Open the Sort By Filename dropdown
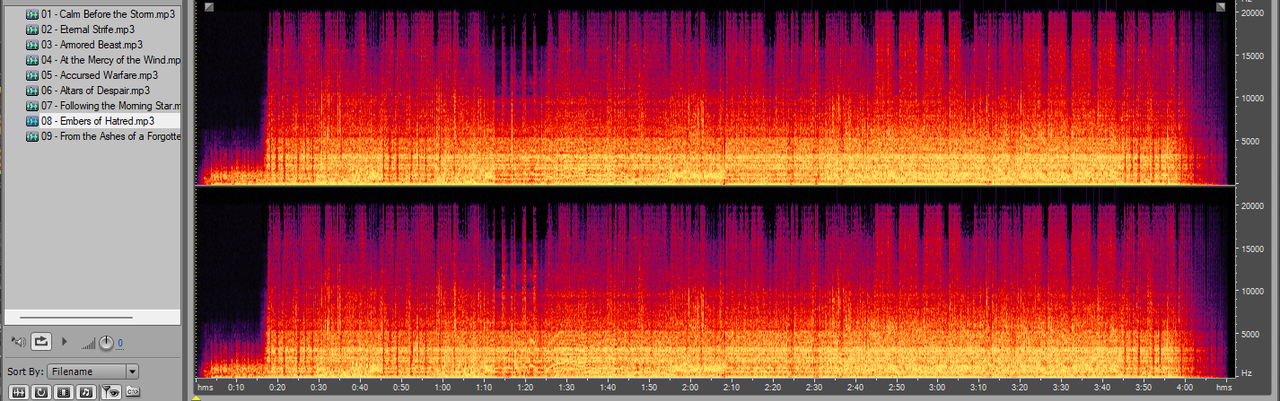This screenshot has height=401, width=1280. pyautogui.click(x=91, y=371)
